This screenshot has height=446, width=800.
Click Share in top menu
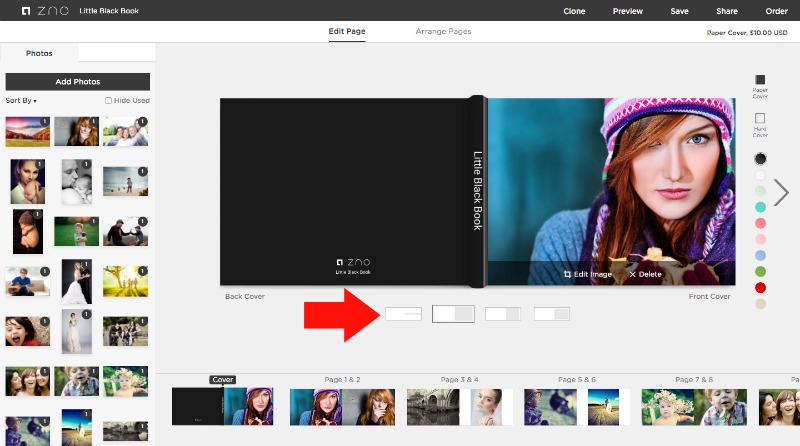coord(727,11)
